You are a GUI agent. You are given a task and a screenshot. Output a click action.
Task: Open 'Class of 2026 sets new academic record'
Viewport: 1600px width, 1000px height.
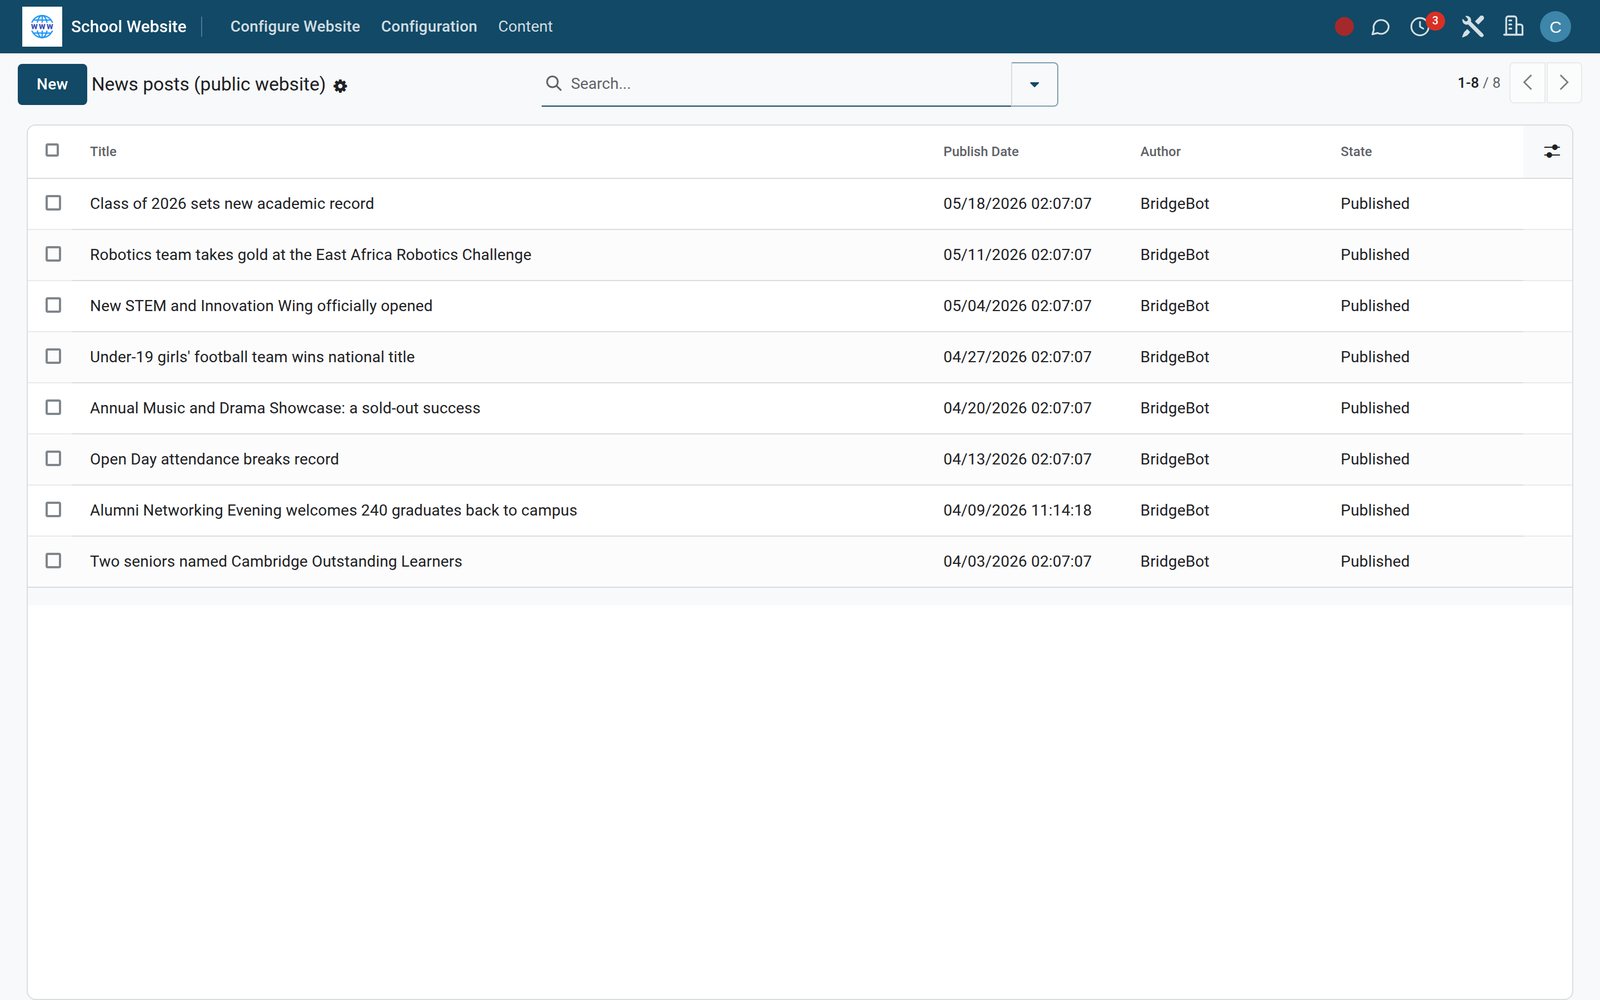(x=232, y=204)
